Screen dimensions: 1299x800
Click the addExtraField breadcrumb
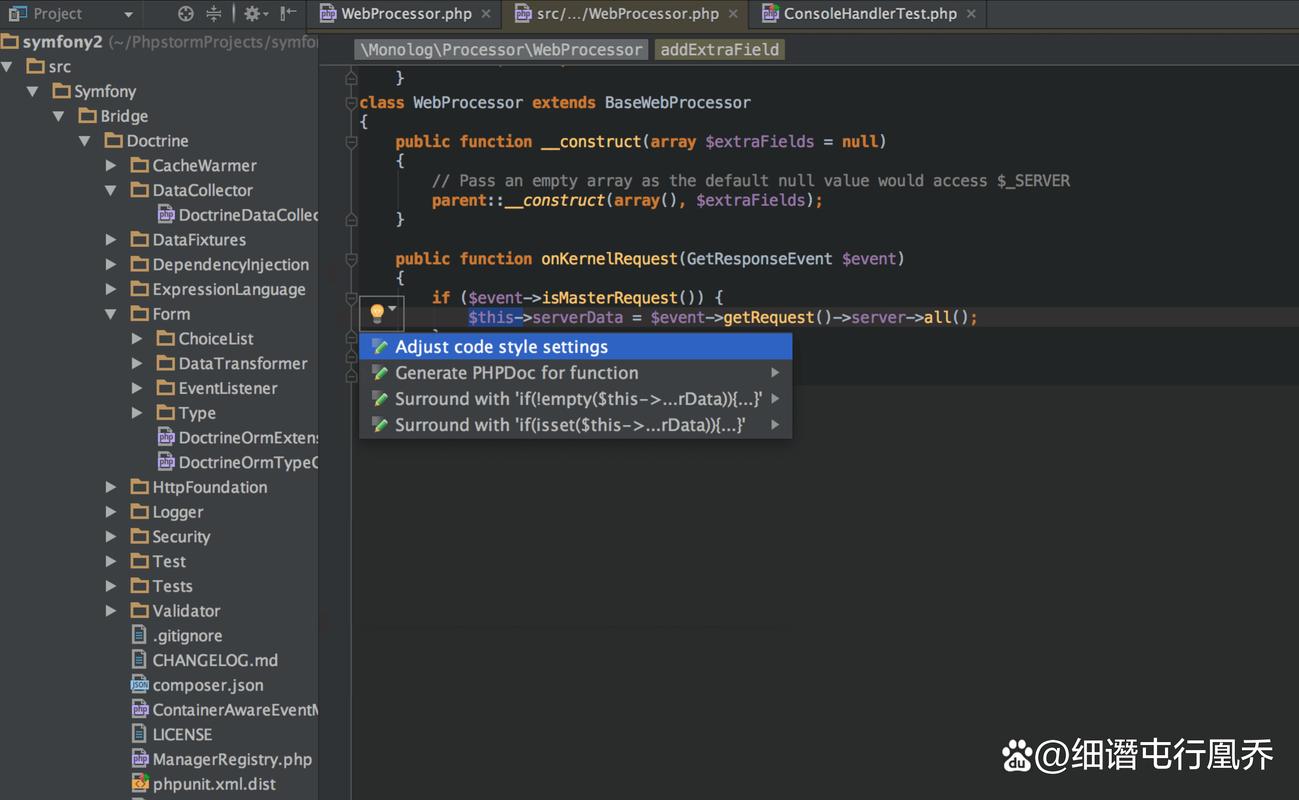(719, 49)
